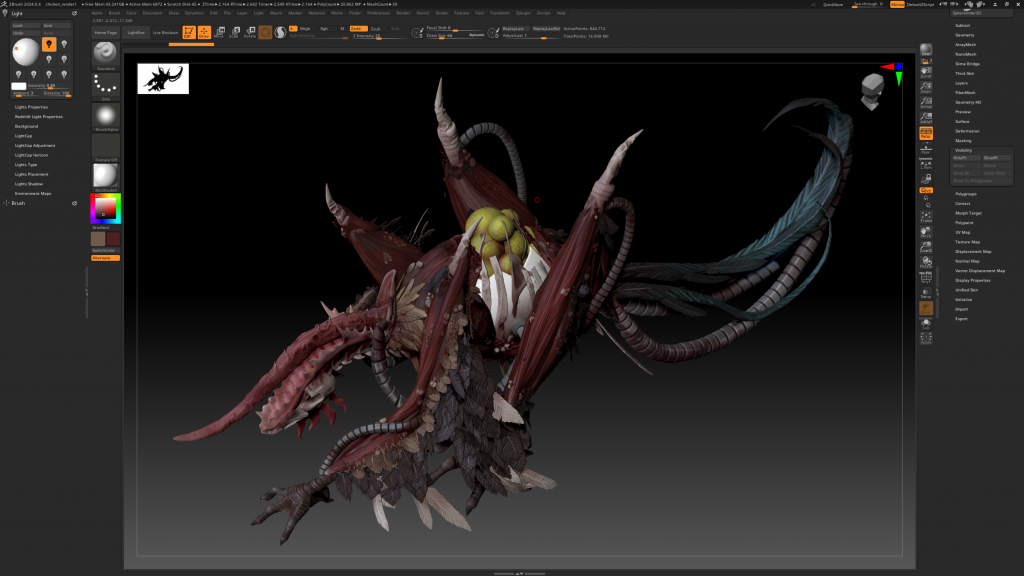This screenshot has height=576, width=1024.
Task: Expand the LightCap section
Action: coord(24,136)
